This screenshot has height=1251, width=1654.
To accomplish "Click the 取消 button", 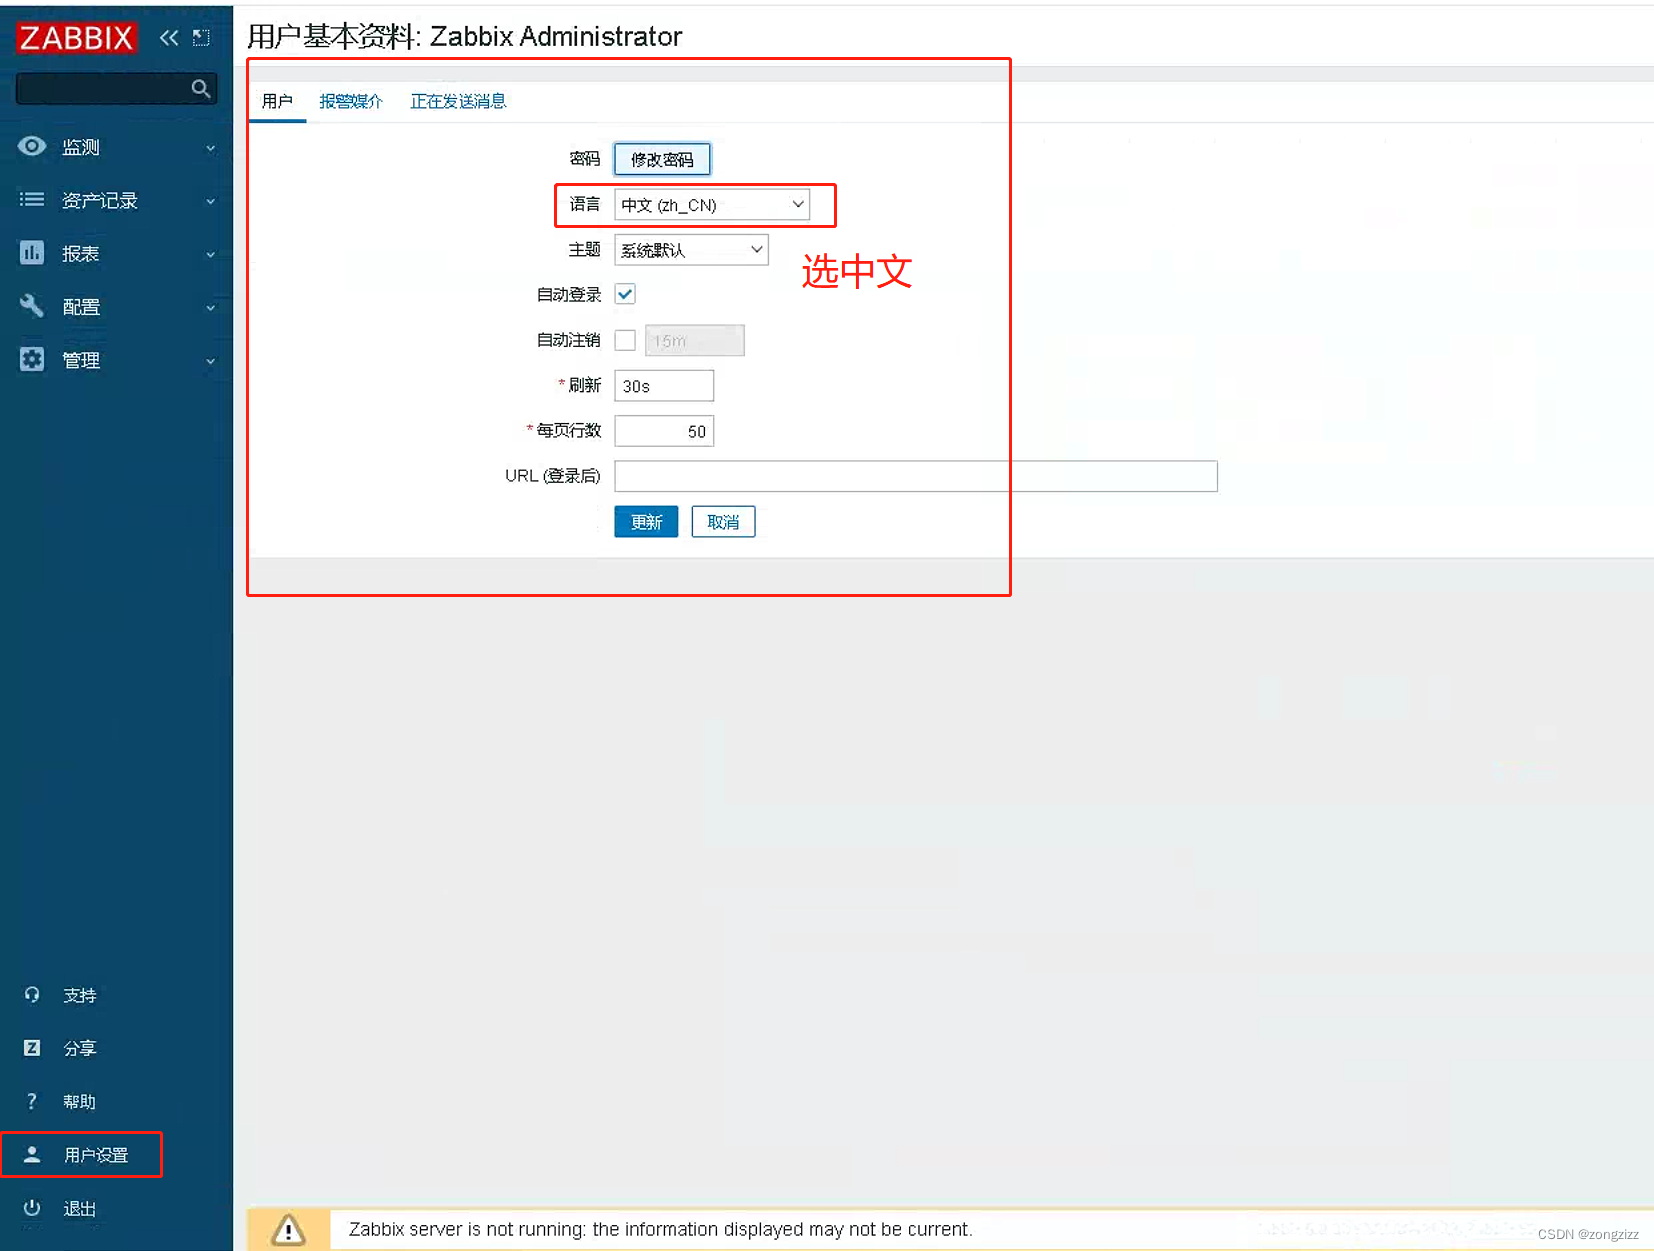I will (x=723, y=522).
